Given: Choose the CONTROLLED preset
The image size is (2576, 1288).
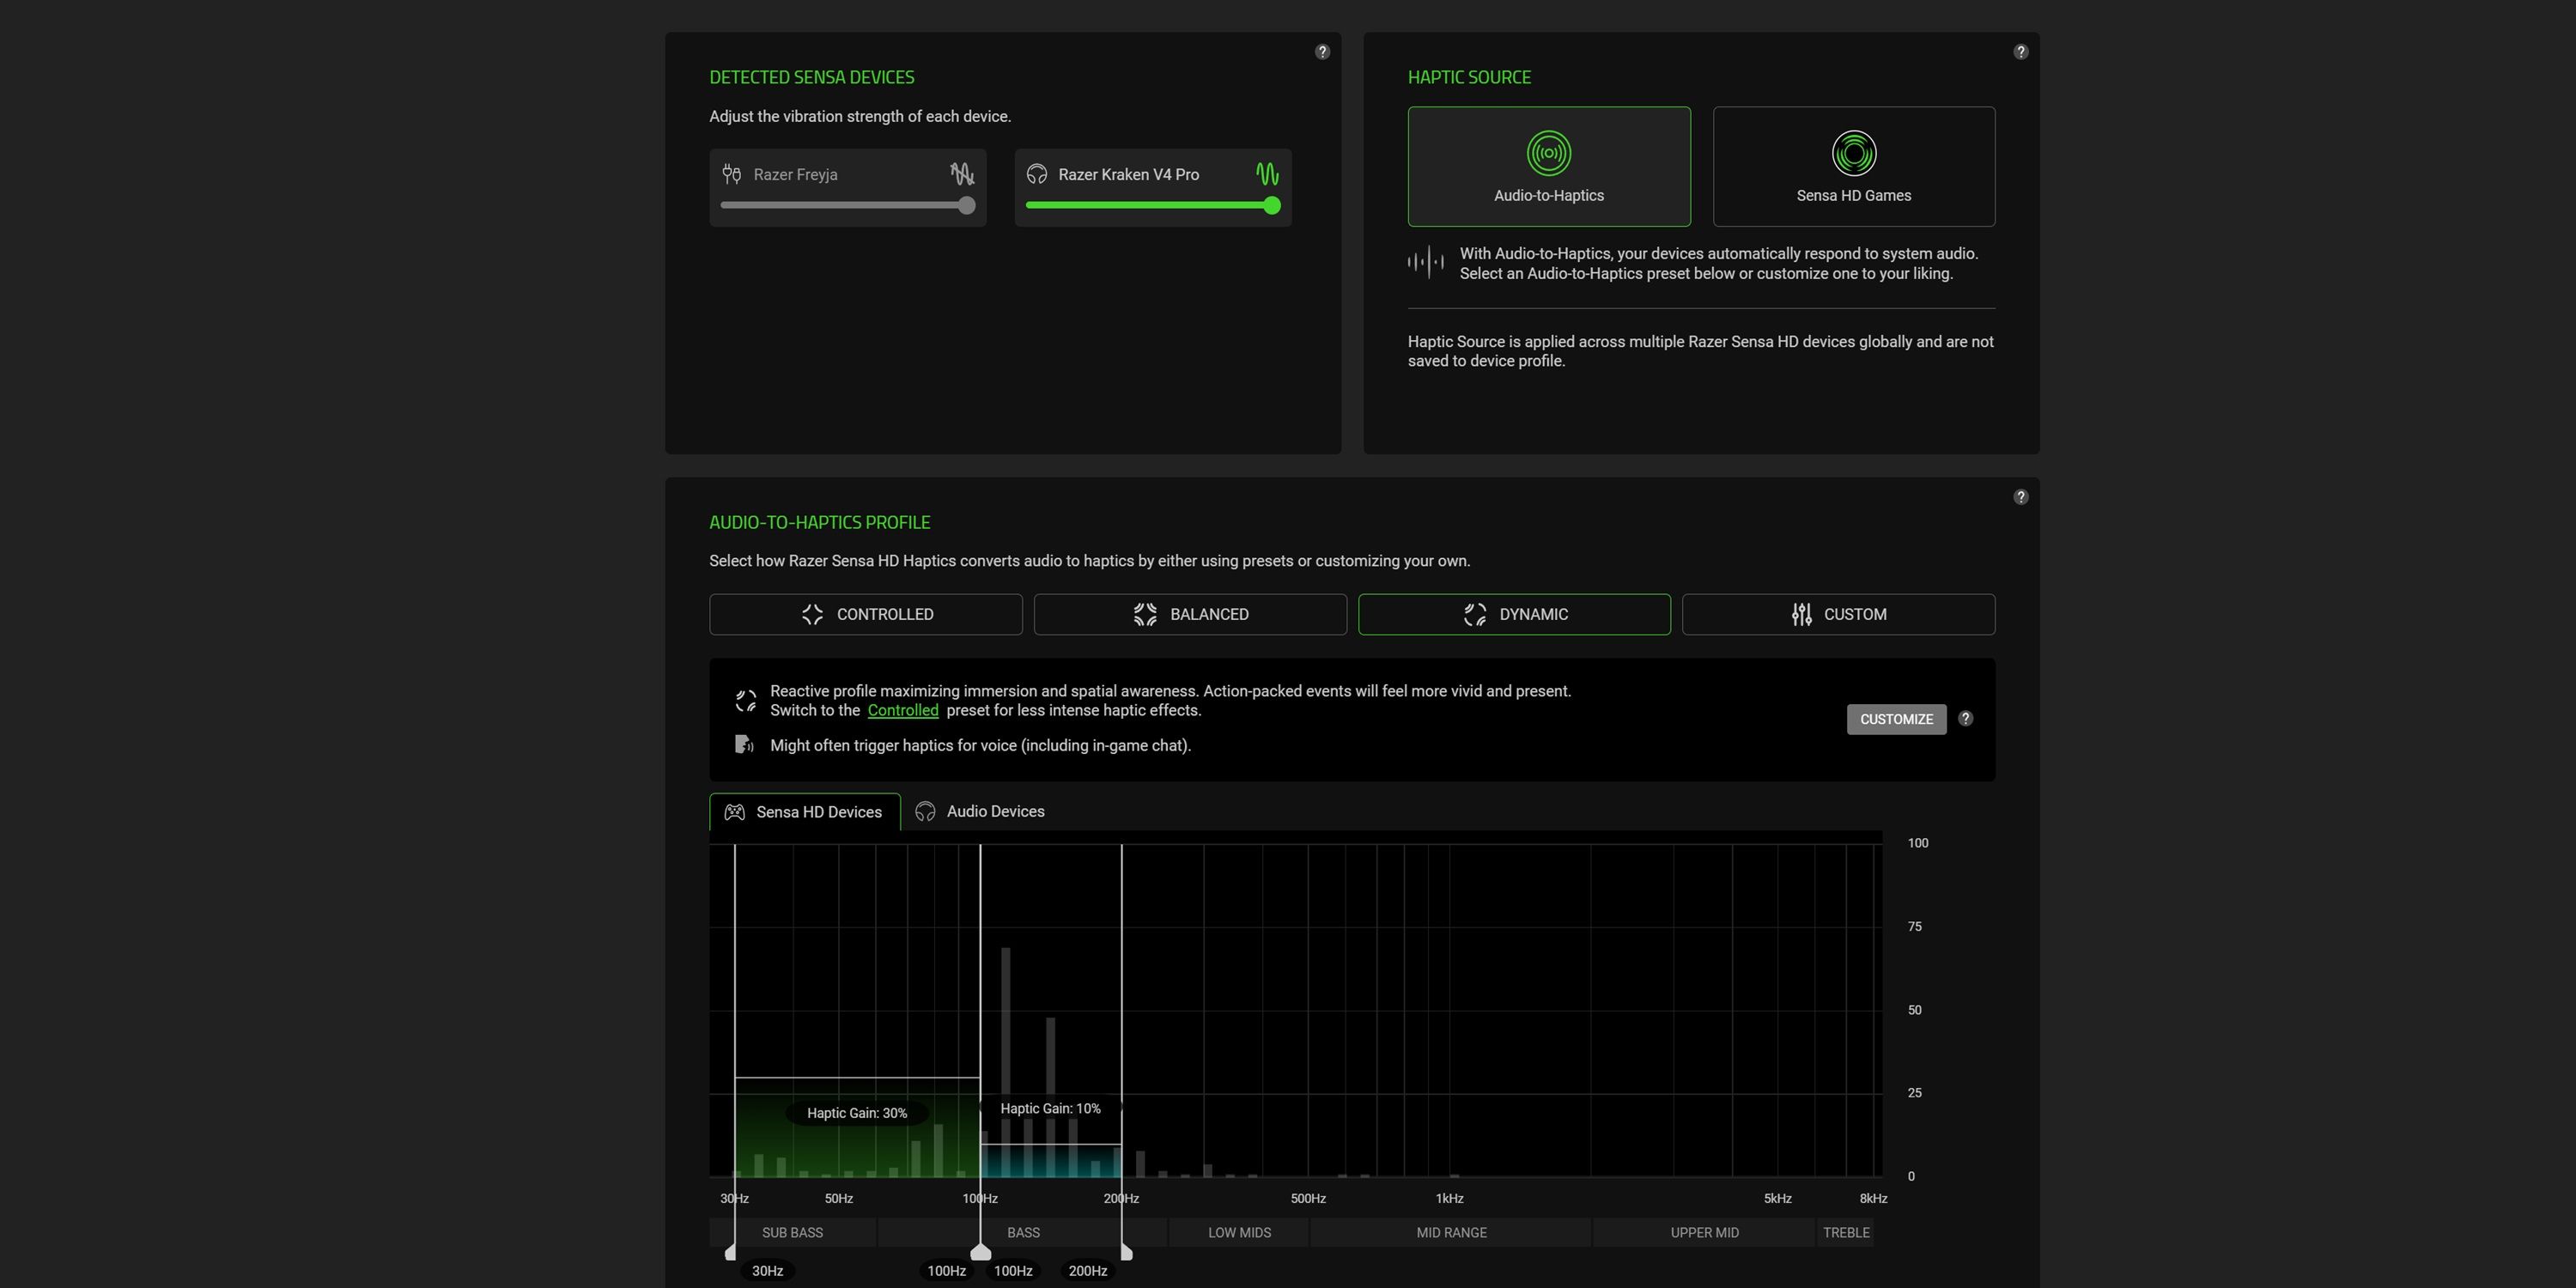Looking at the screenshot, I should 866,614.
